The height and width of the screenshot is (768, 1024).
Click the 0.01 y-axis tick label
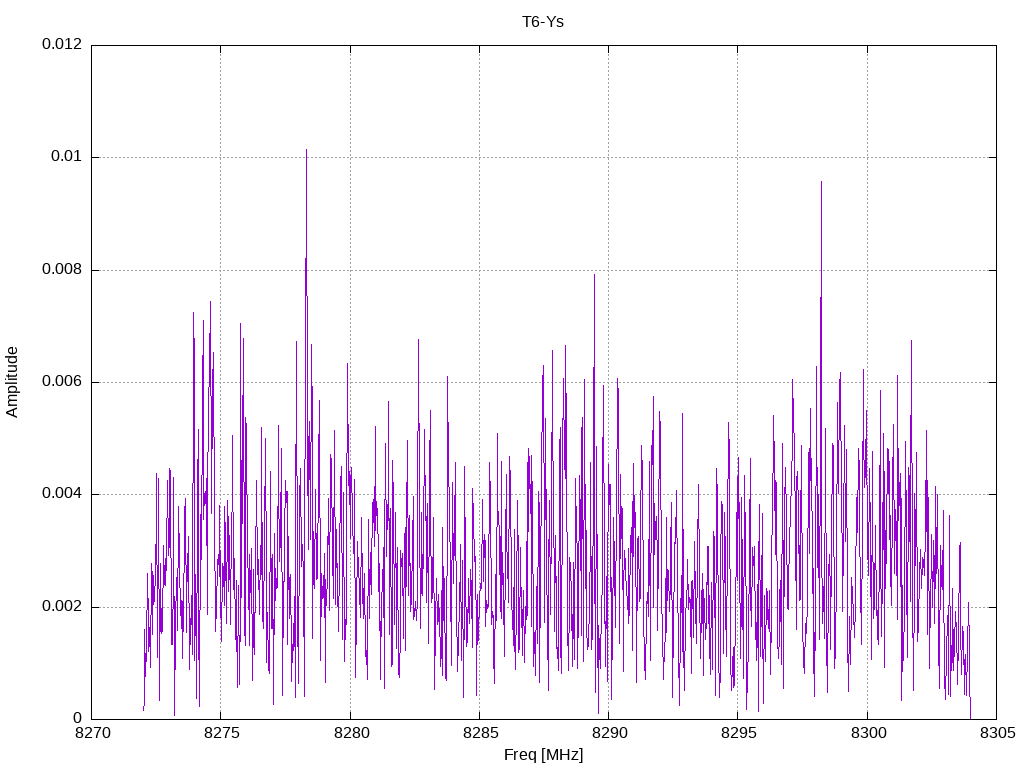coord(67,157)
